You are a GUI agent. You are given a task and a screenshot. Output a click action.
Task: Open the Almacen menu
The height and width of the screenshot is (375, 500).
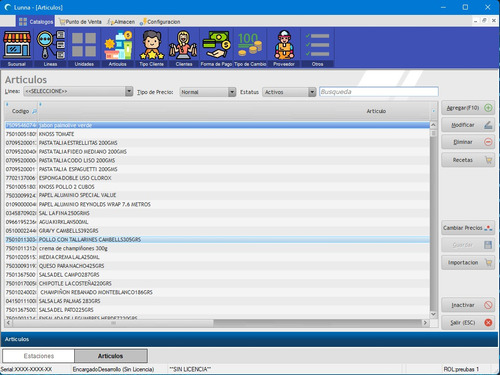121,22
